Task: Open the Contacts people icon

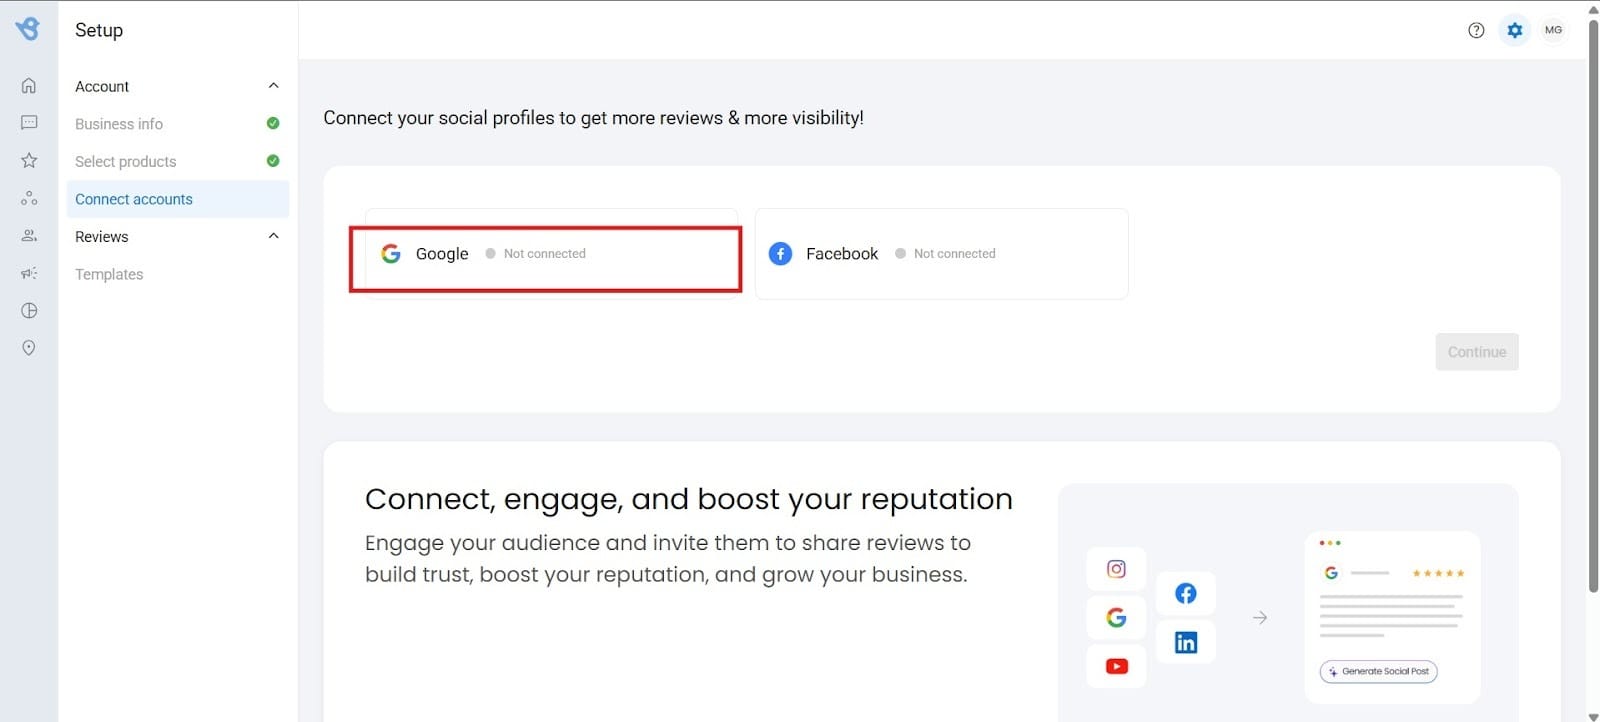Action: point(29,236)
